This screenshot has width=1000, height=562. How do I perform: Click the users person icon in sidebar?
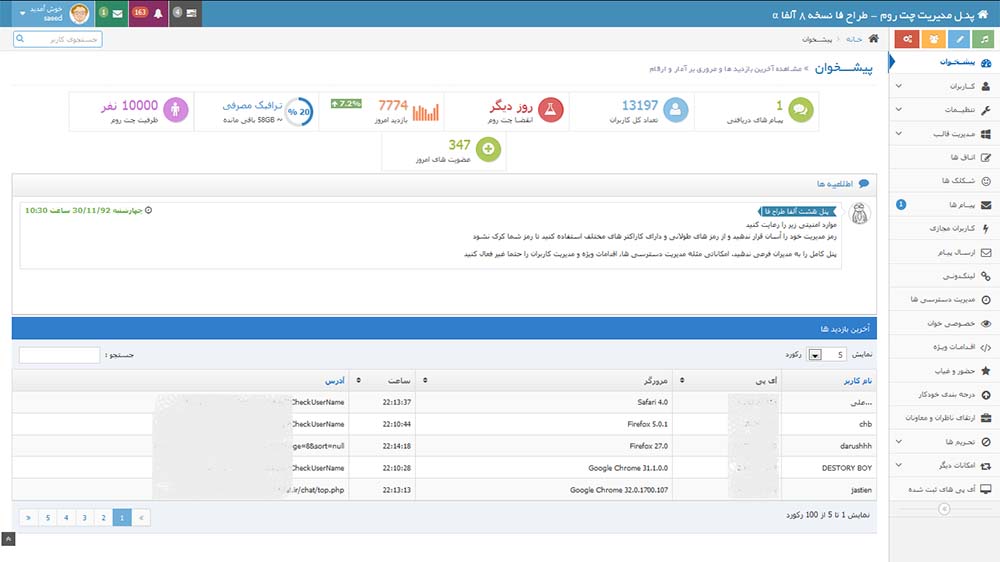pyautogui.click(x=986, y=86)
